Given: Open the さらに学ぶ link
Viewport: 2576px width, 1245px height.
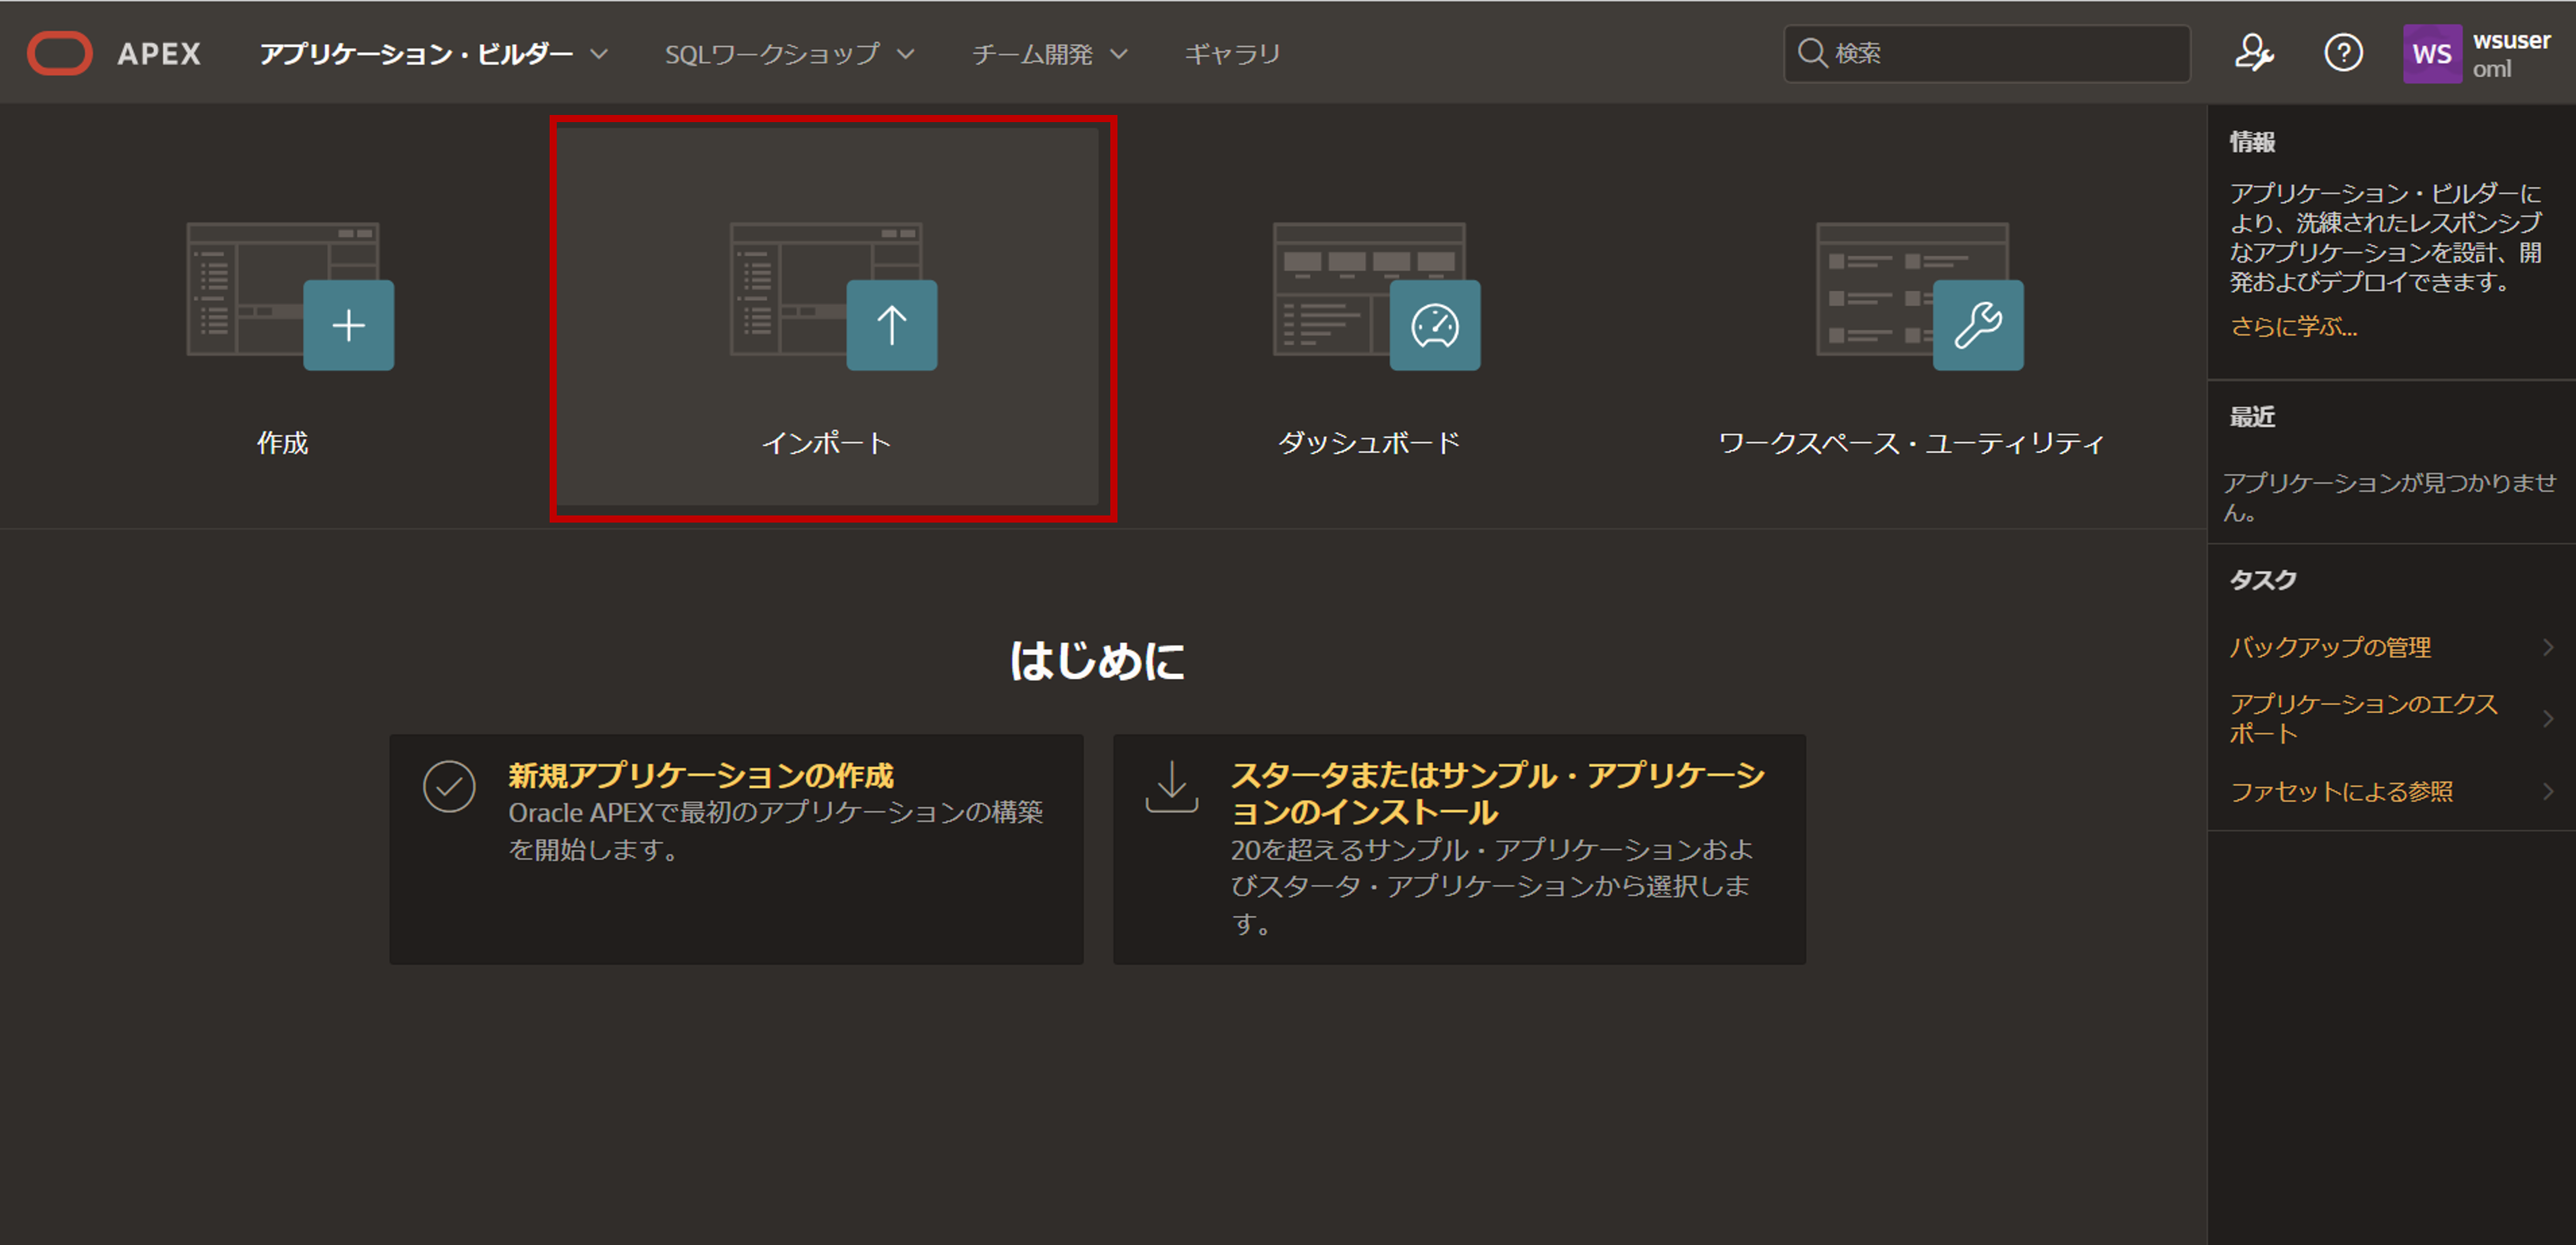Looking at the screenshot, I should coord(2293,327).
